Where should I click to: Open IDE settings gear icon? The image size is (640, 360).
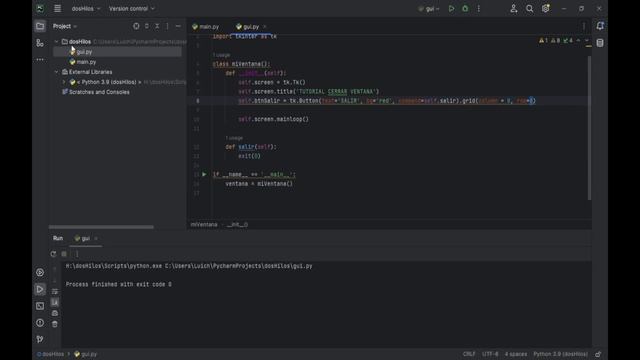(x=545, y=9)
